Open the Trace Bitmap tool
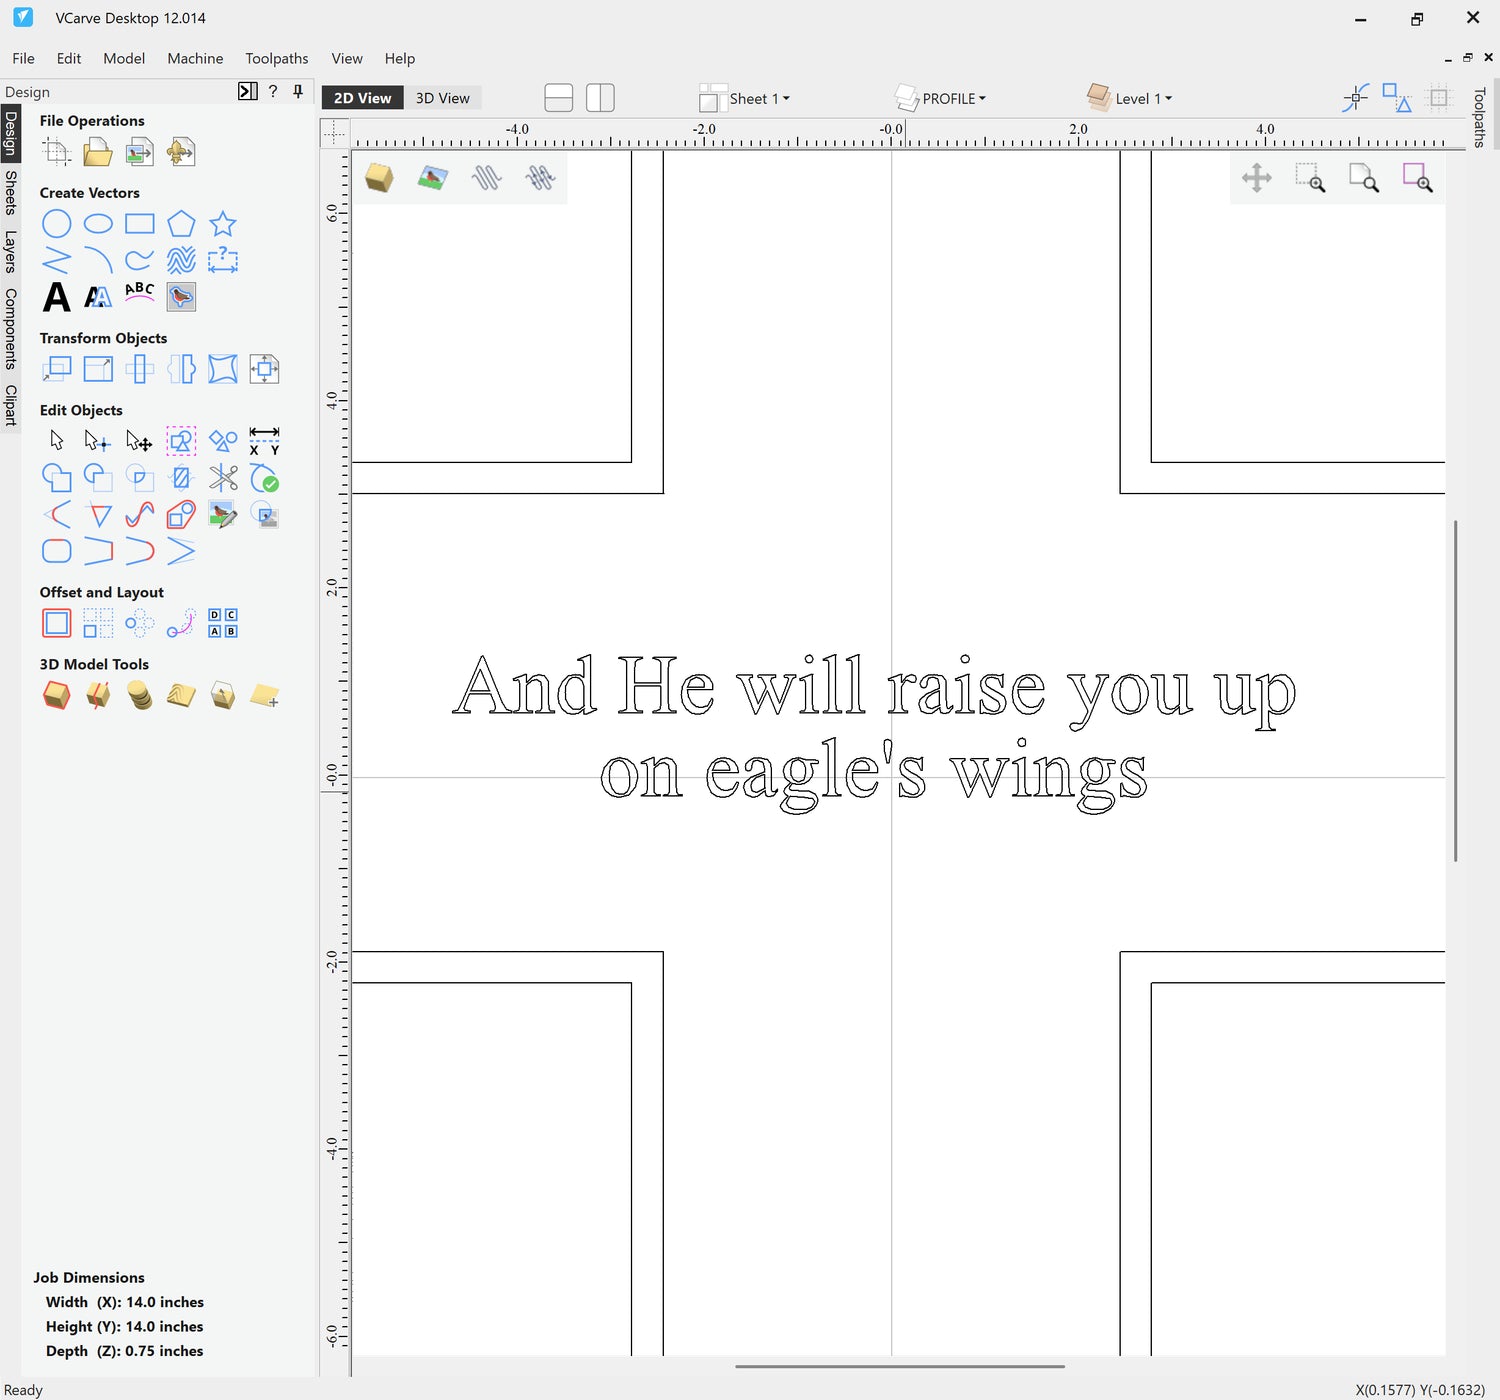The height and width of the screenshot is (1400, 1500). pos(181,297)
